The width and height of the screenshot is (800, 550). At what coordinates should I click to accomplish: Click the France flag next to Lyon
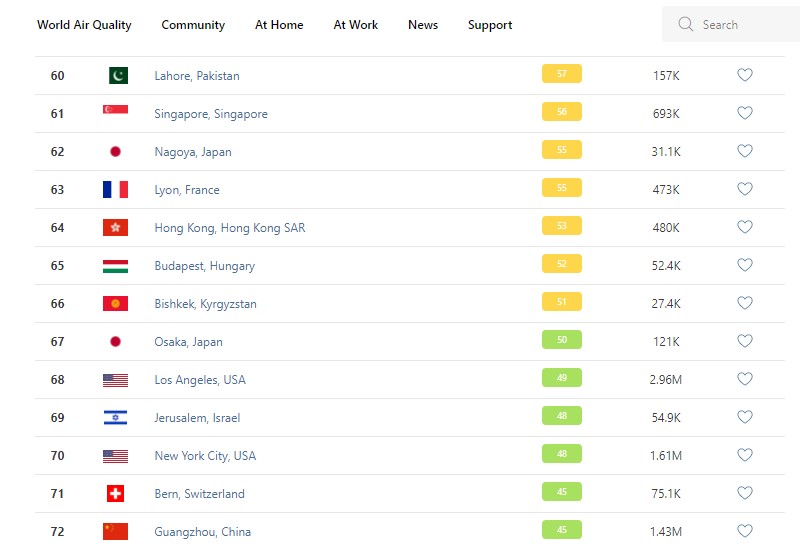click(115, 190)
